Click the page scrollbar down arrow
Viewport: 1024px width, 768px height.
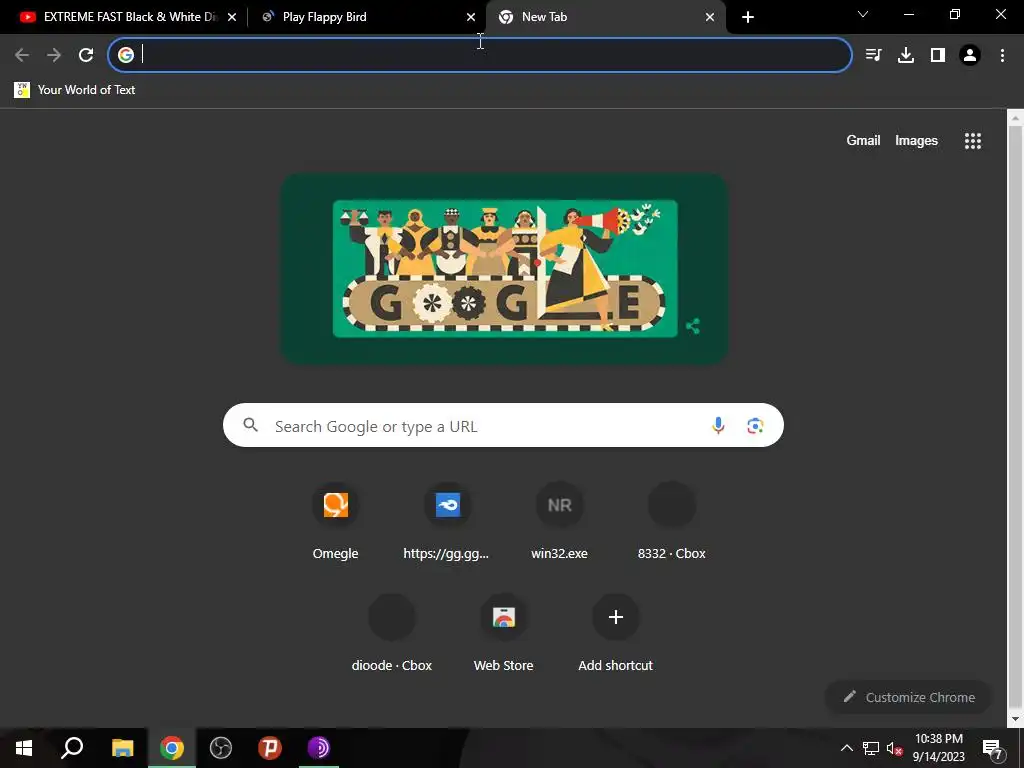click(1015, 719)
